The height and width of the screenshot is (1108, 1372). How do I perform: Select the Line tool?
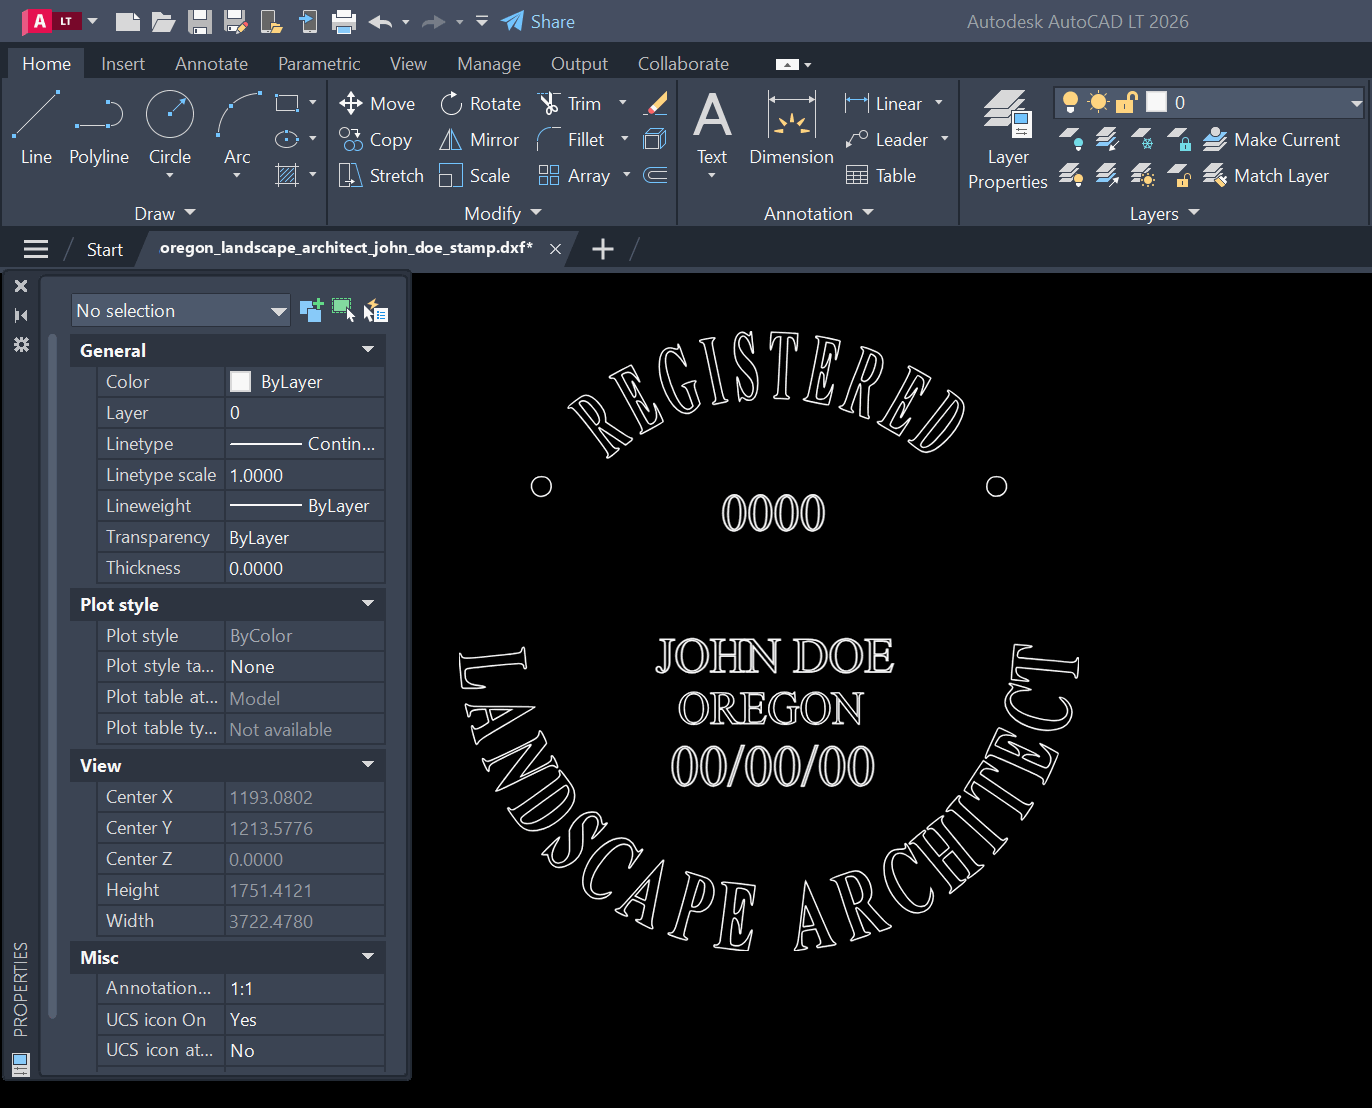[36, 128]
